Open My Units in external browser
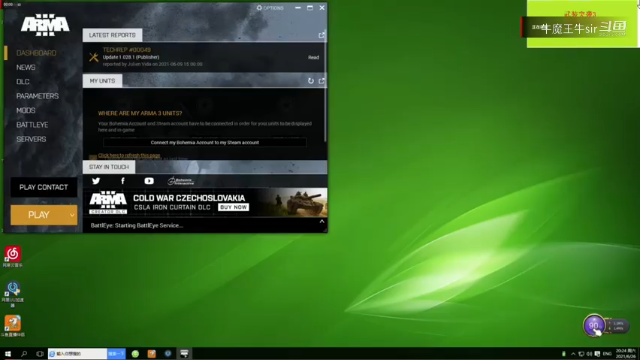 (322, 81)
